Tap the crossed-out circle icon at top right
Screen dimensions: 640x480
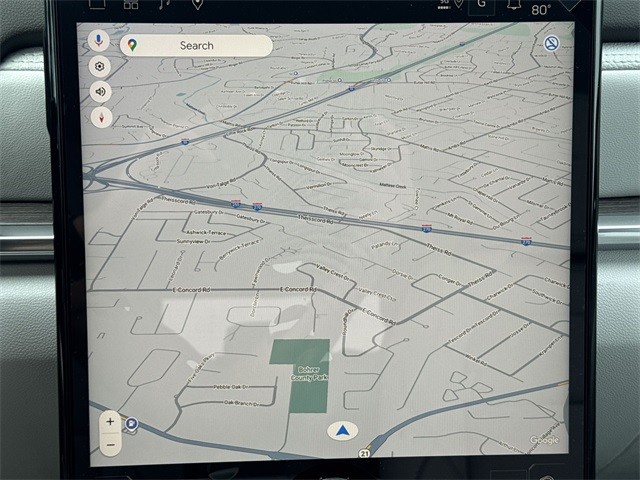(x=551, y=43)
